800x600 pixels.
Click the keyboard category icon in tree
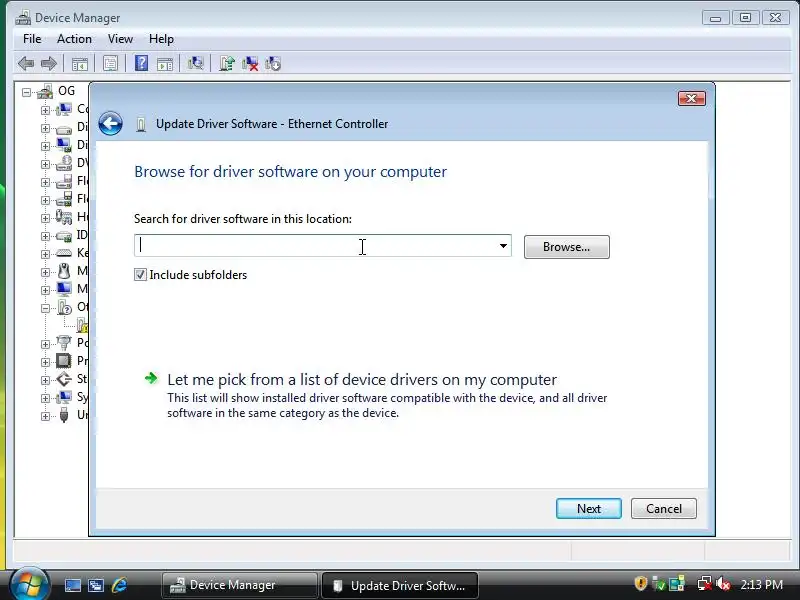pos(64,253)
